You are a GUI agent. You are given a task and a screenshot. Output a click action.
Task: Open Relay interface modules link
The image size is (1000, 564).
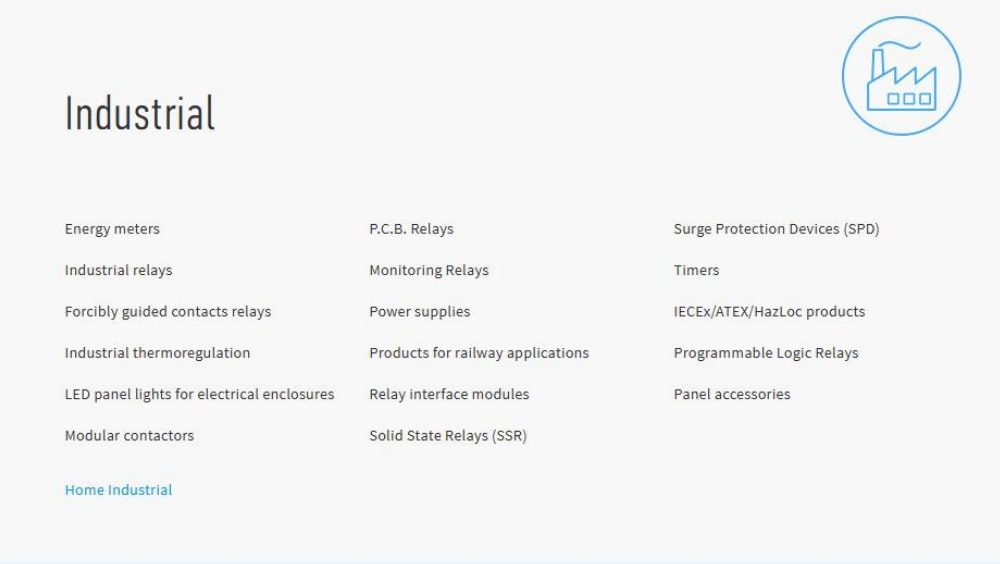point(449,394)
